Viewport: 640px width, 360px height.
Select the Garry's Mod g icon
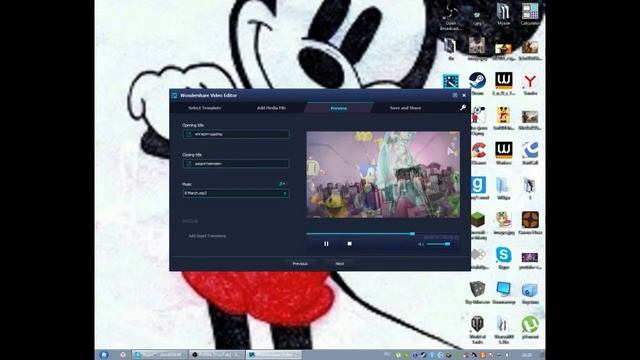478,188
